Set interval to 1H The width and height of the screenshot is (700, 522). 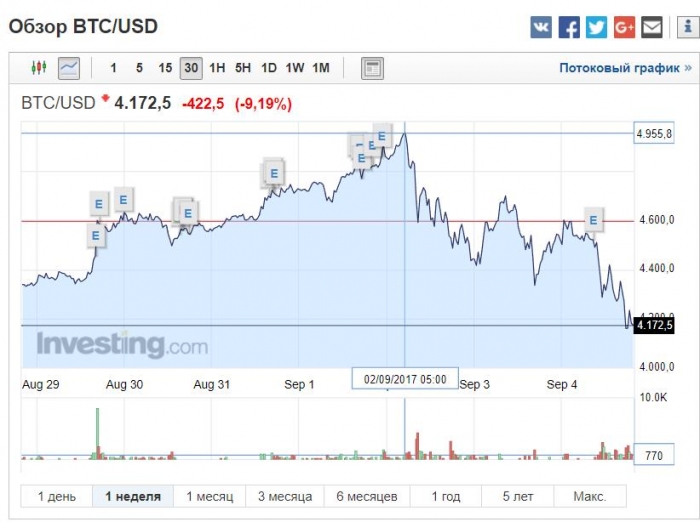(217, 68)
